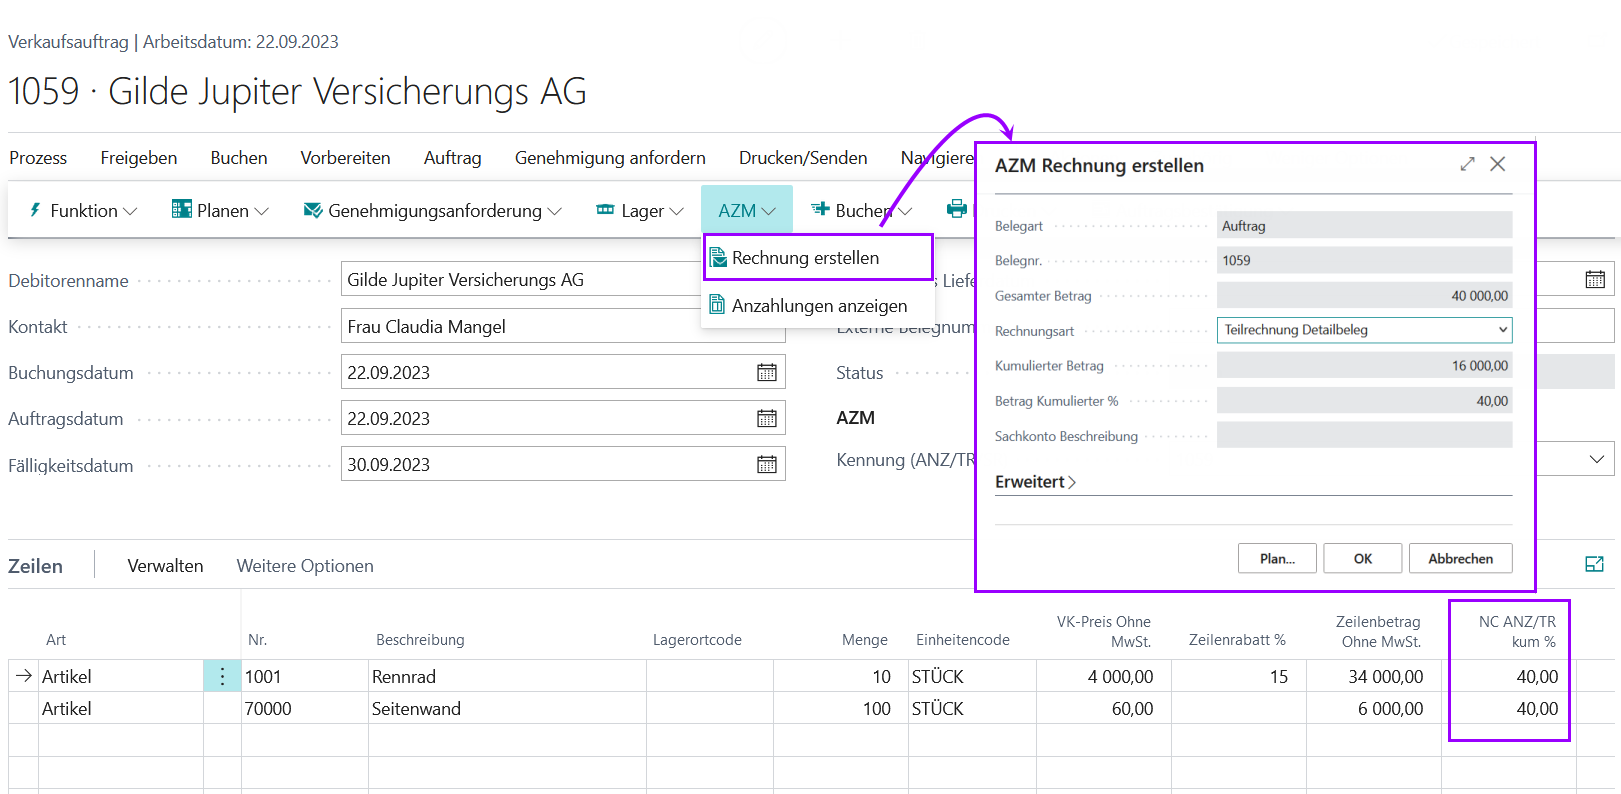Open the Rechnungsart combo box
The image size is (1621, 794).
tap(1364, 330)
